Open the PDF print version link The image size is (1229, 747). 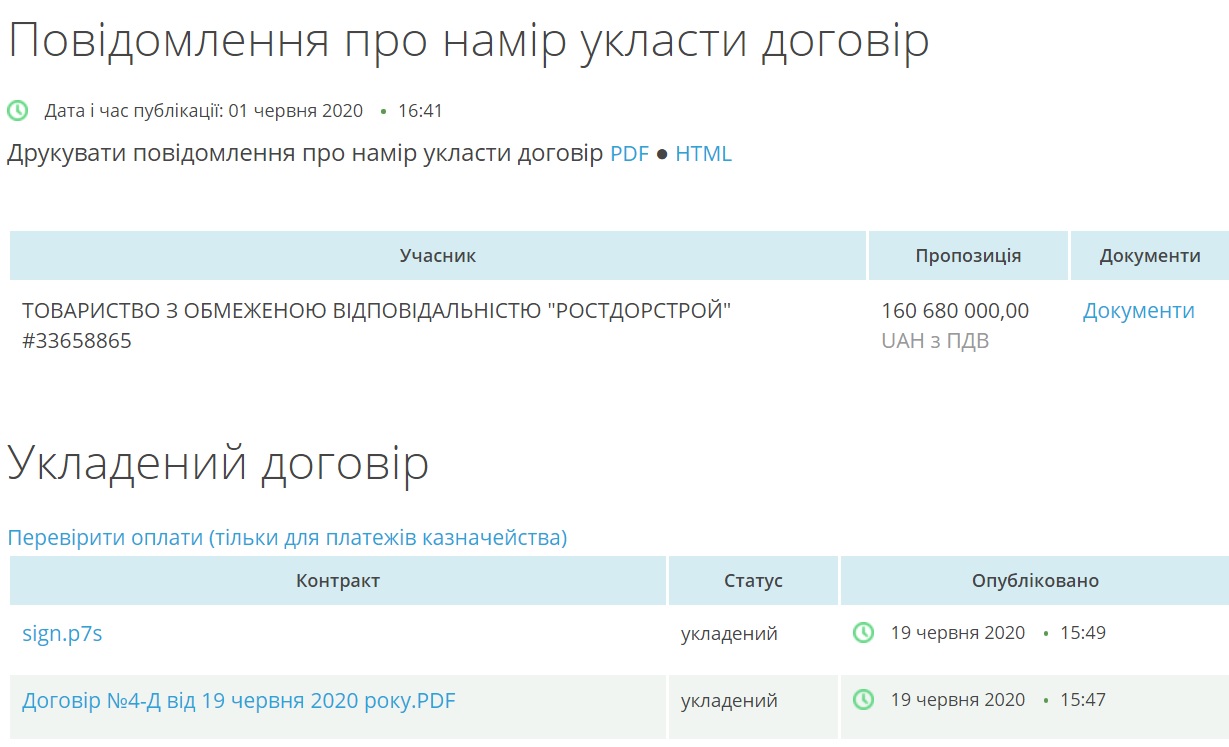(x=630, y=154)
